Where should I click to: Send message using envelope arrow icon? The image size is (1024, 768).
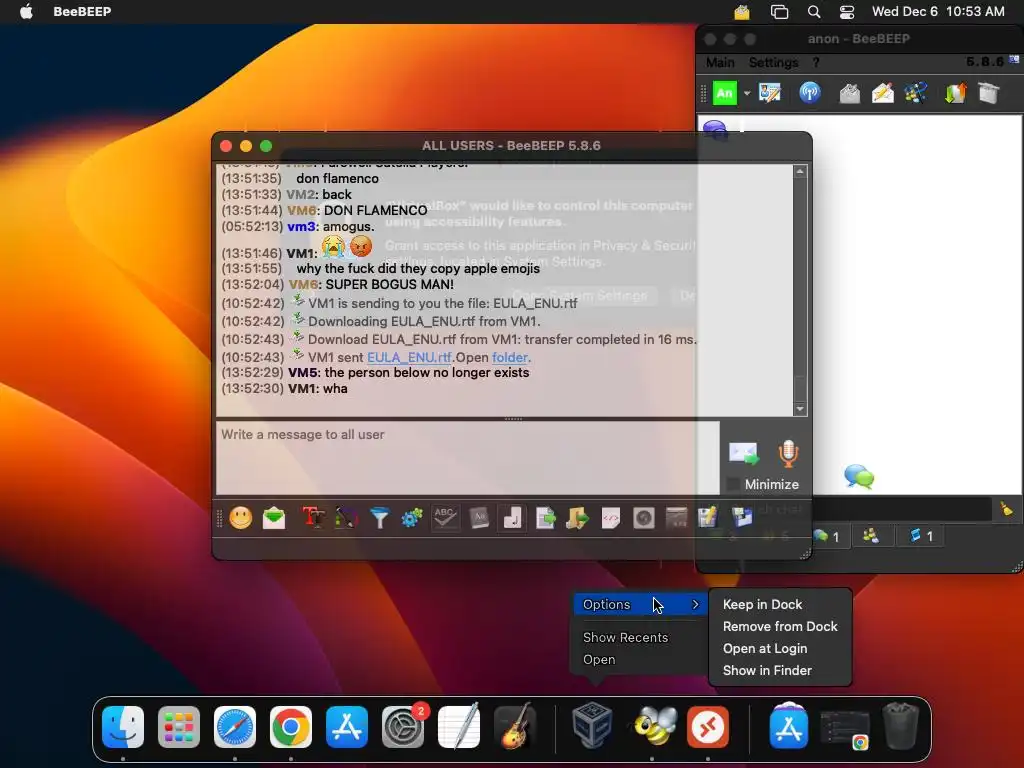[x=744, y=453]
